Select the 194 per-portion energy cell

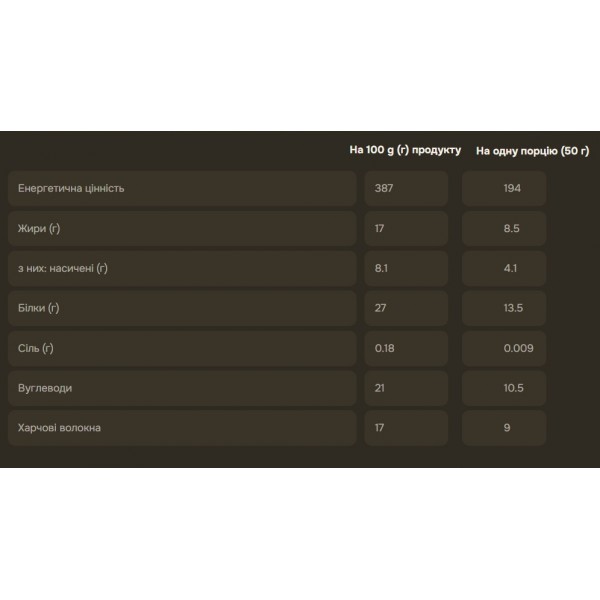[x=504, y=188]
